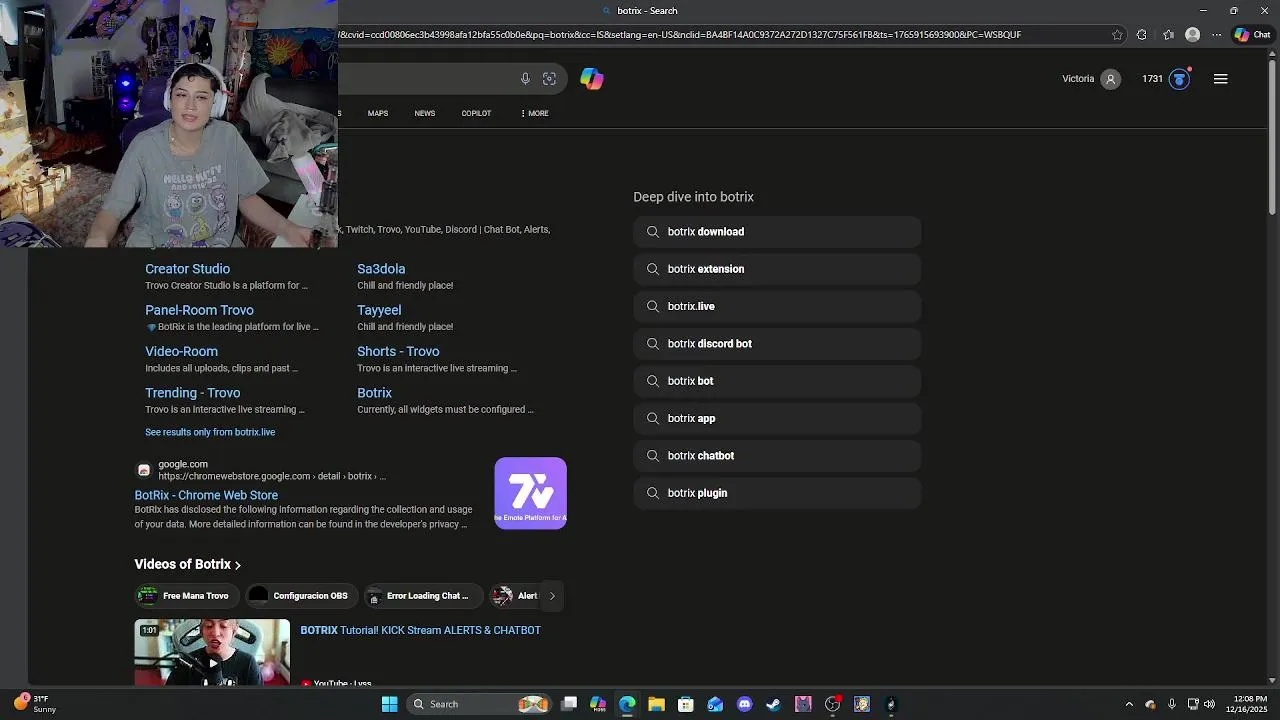Viewport: 1280px width, 720px height.
Task: Search suggestion botrix extension
Action: pyautogui.click(x=777, y=269)
